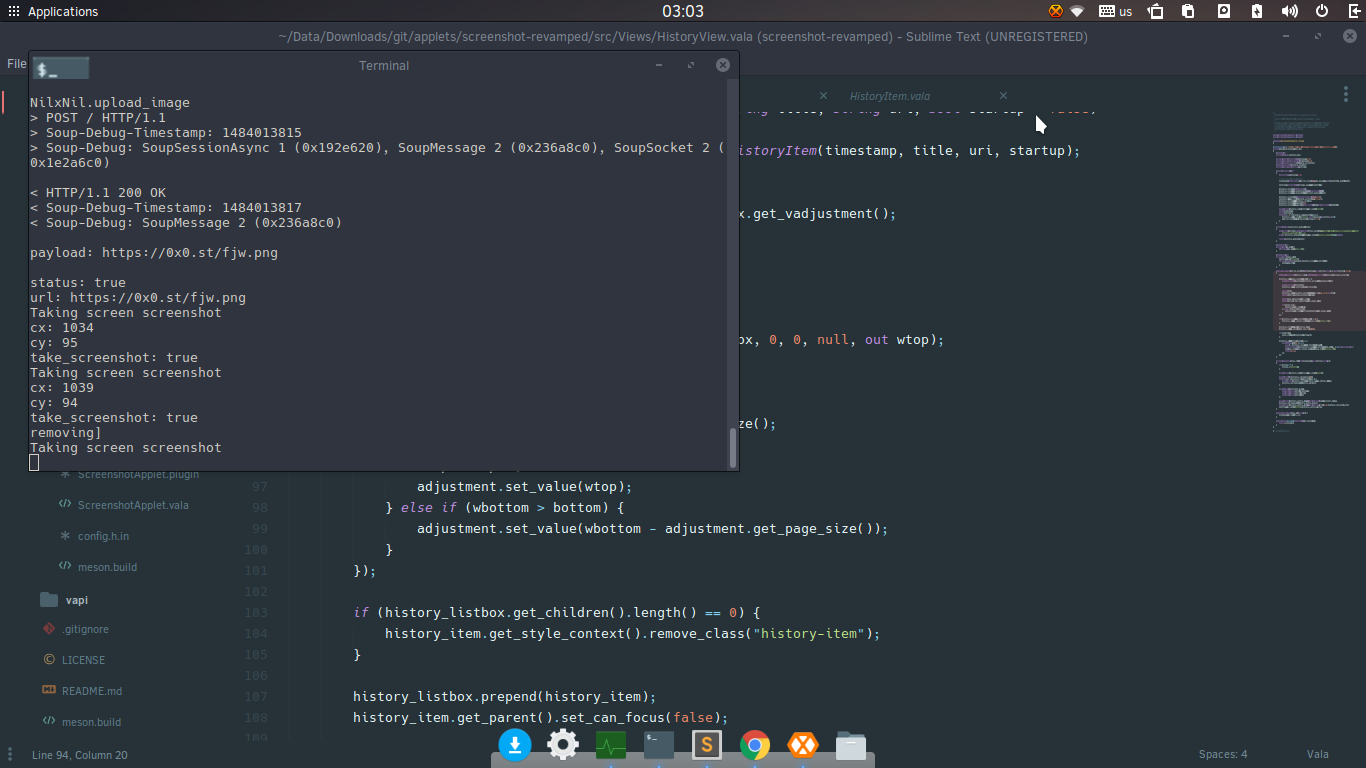Open meson.build listed below README.md
The height and width of the screenshot is (768, 1366).
pos(91,722)
